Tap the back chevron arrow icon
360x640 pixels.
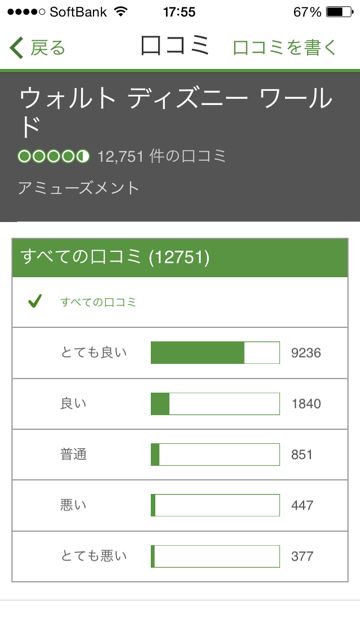[x=17, y=48]
